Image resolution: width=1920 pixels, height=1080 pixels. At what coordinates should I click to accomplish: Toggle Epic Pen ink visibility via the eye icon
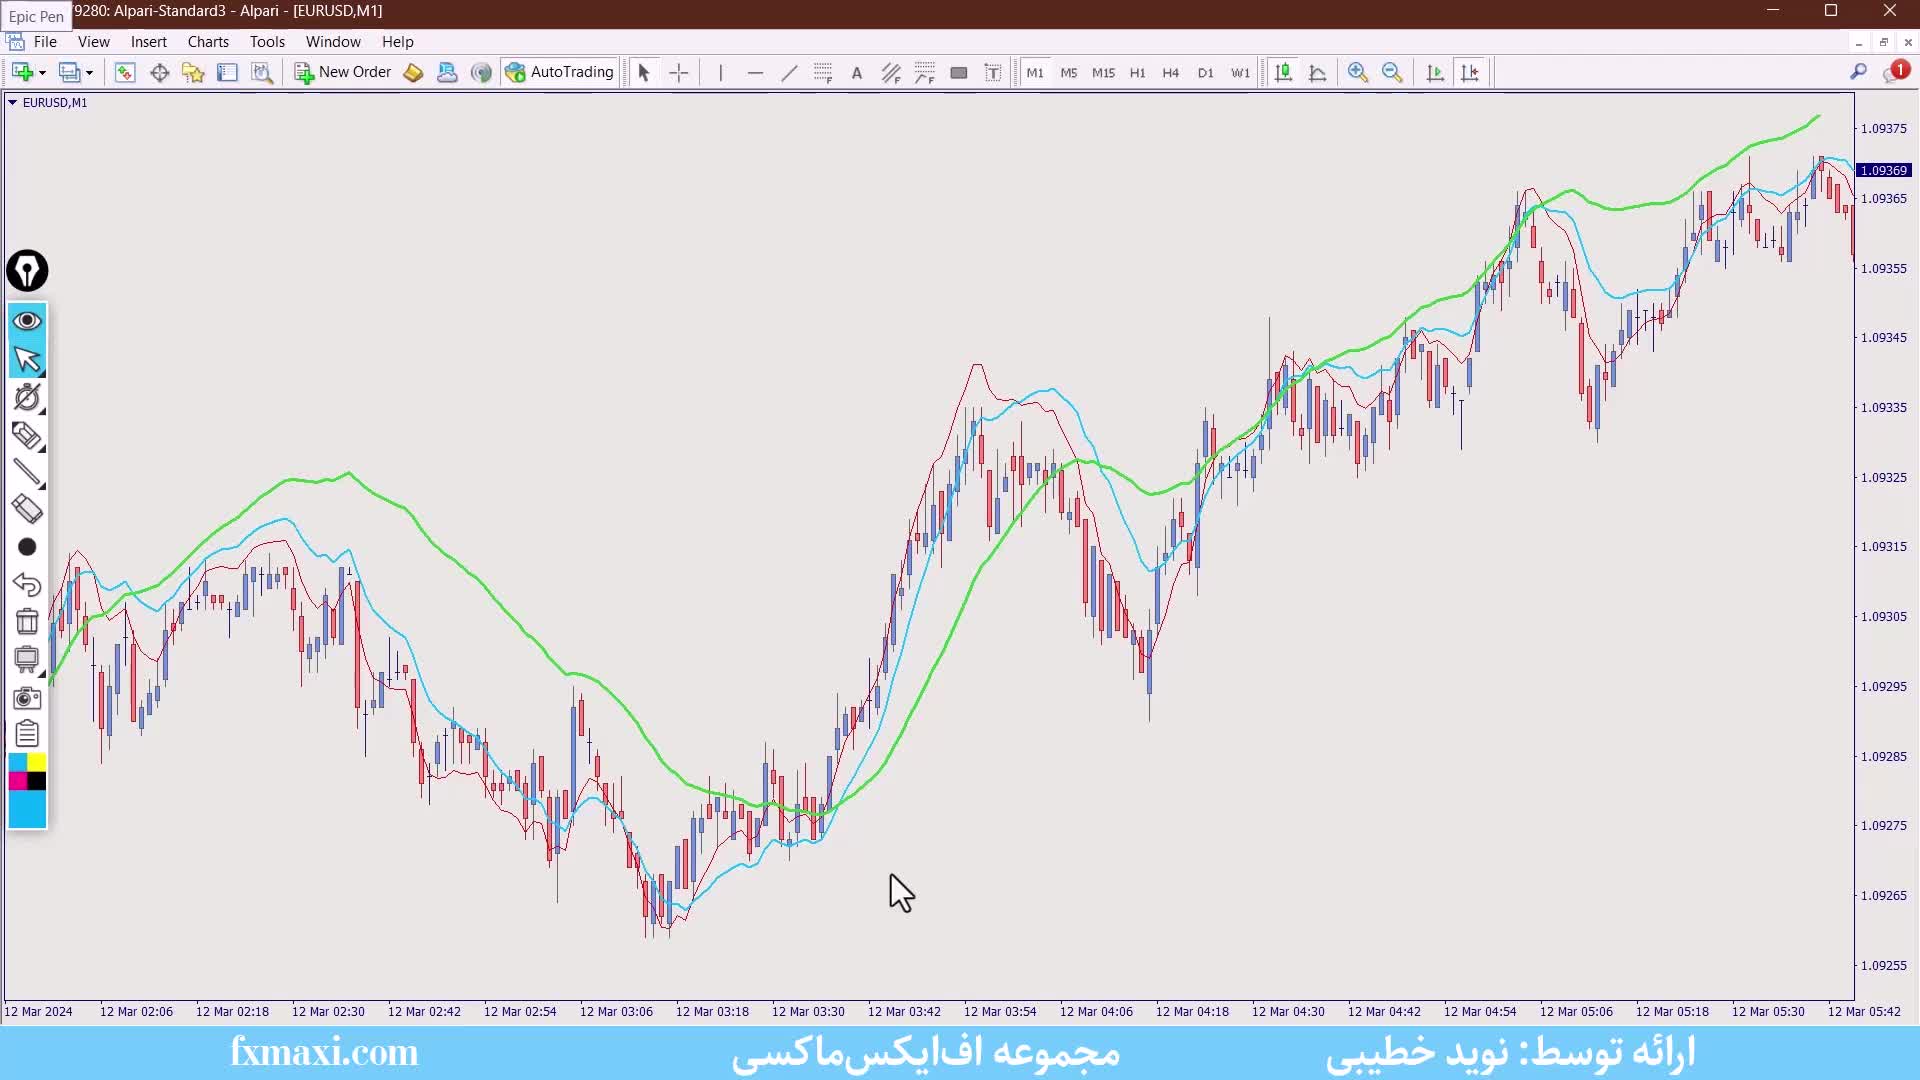tap(27, 320)
